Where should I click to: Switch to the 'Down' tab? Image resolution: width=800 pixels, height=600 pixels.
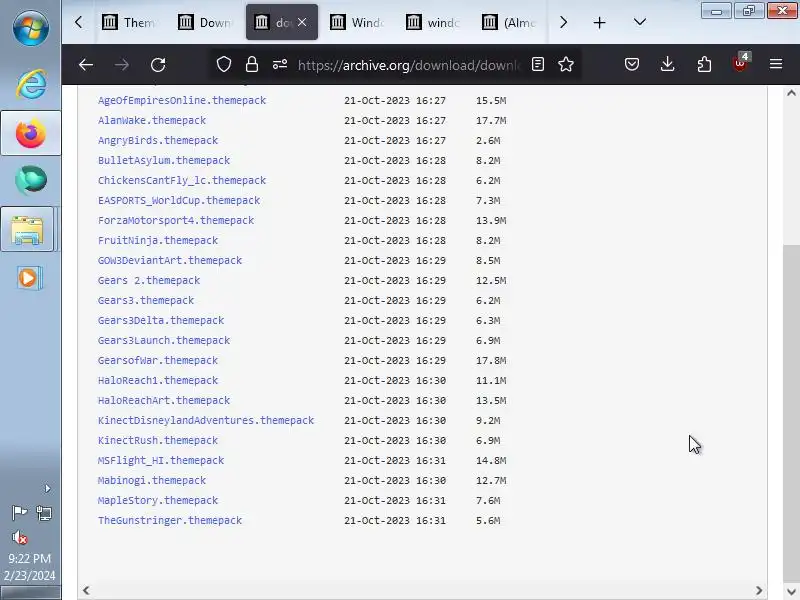click(205, 22)
